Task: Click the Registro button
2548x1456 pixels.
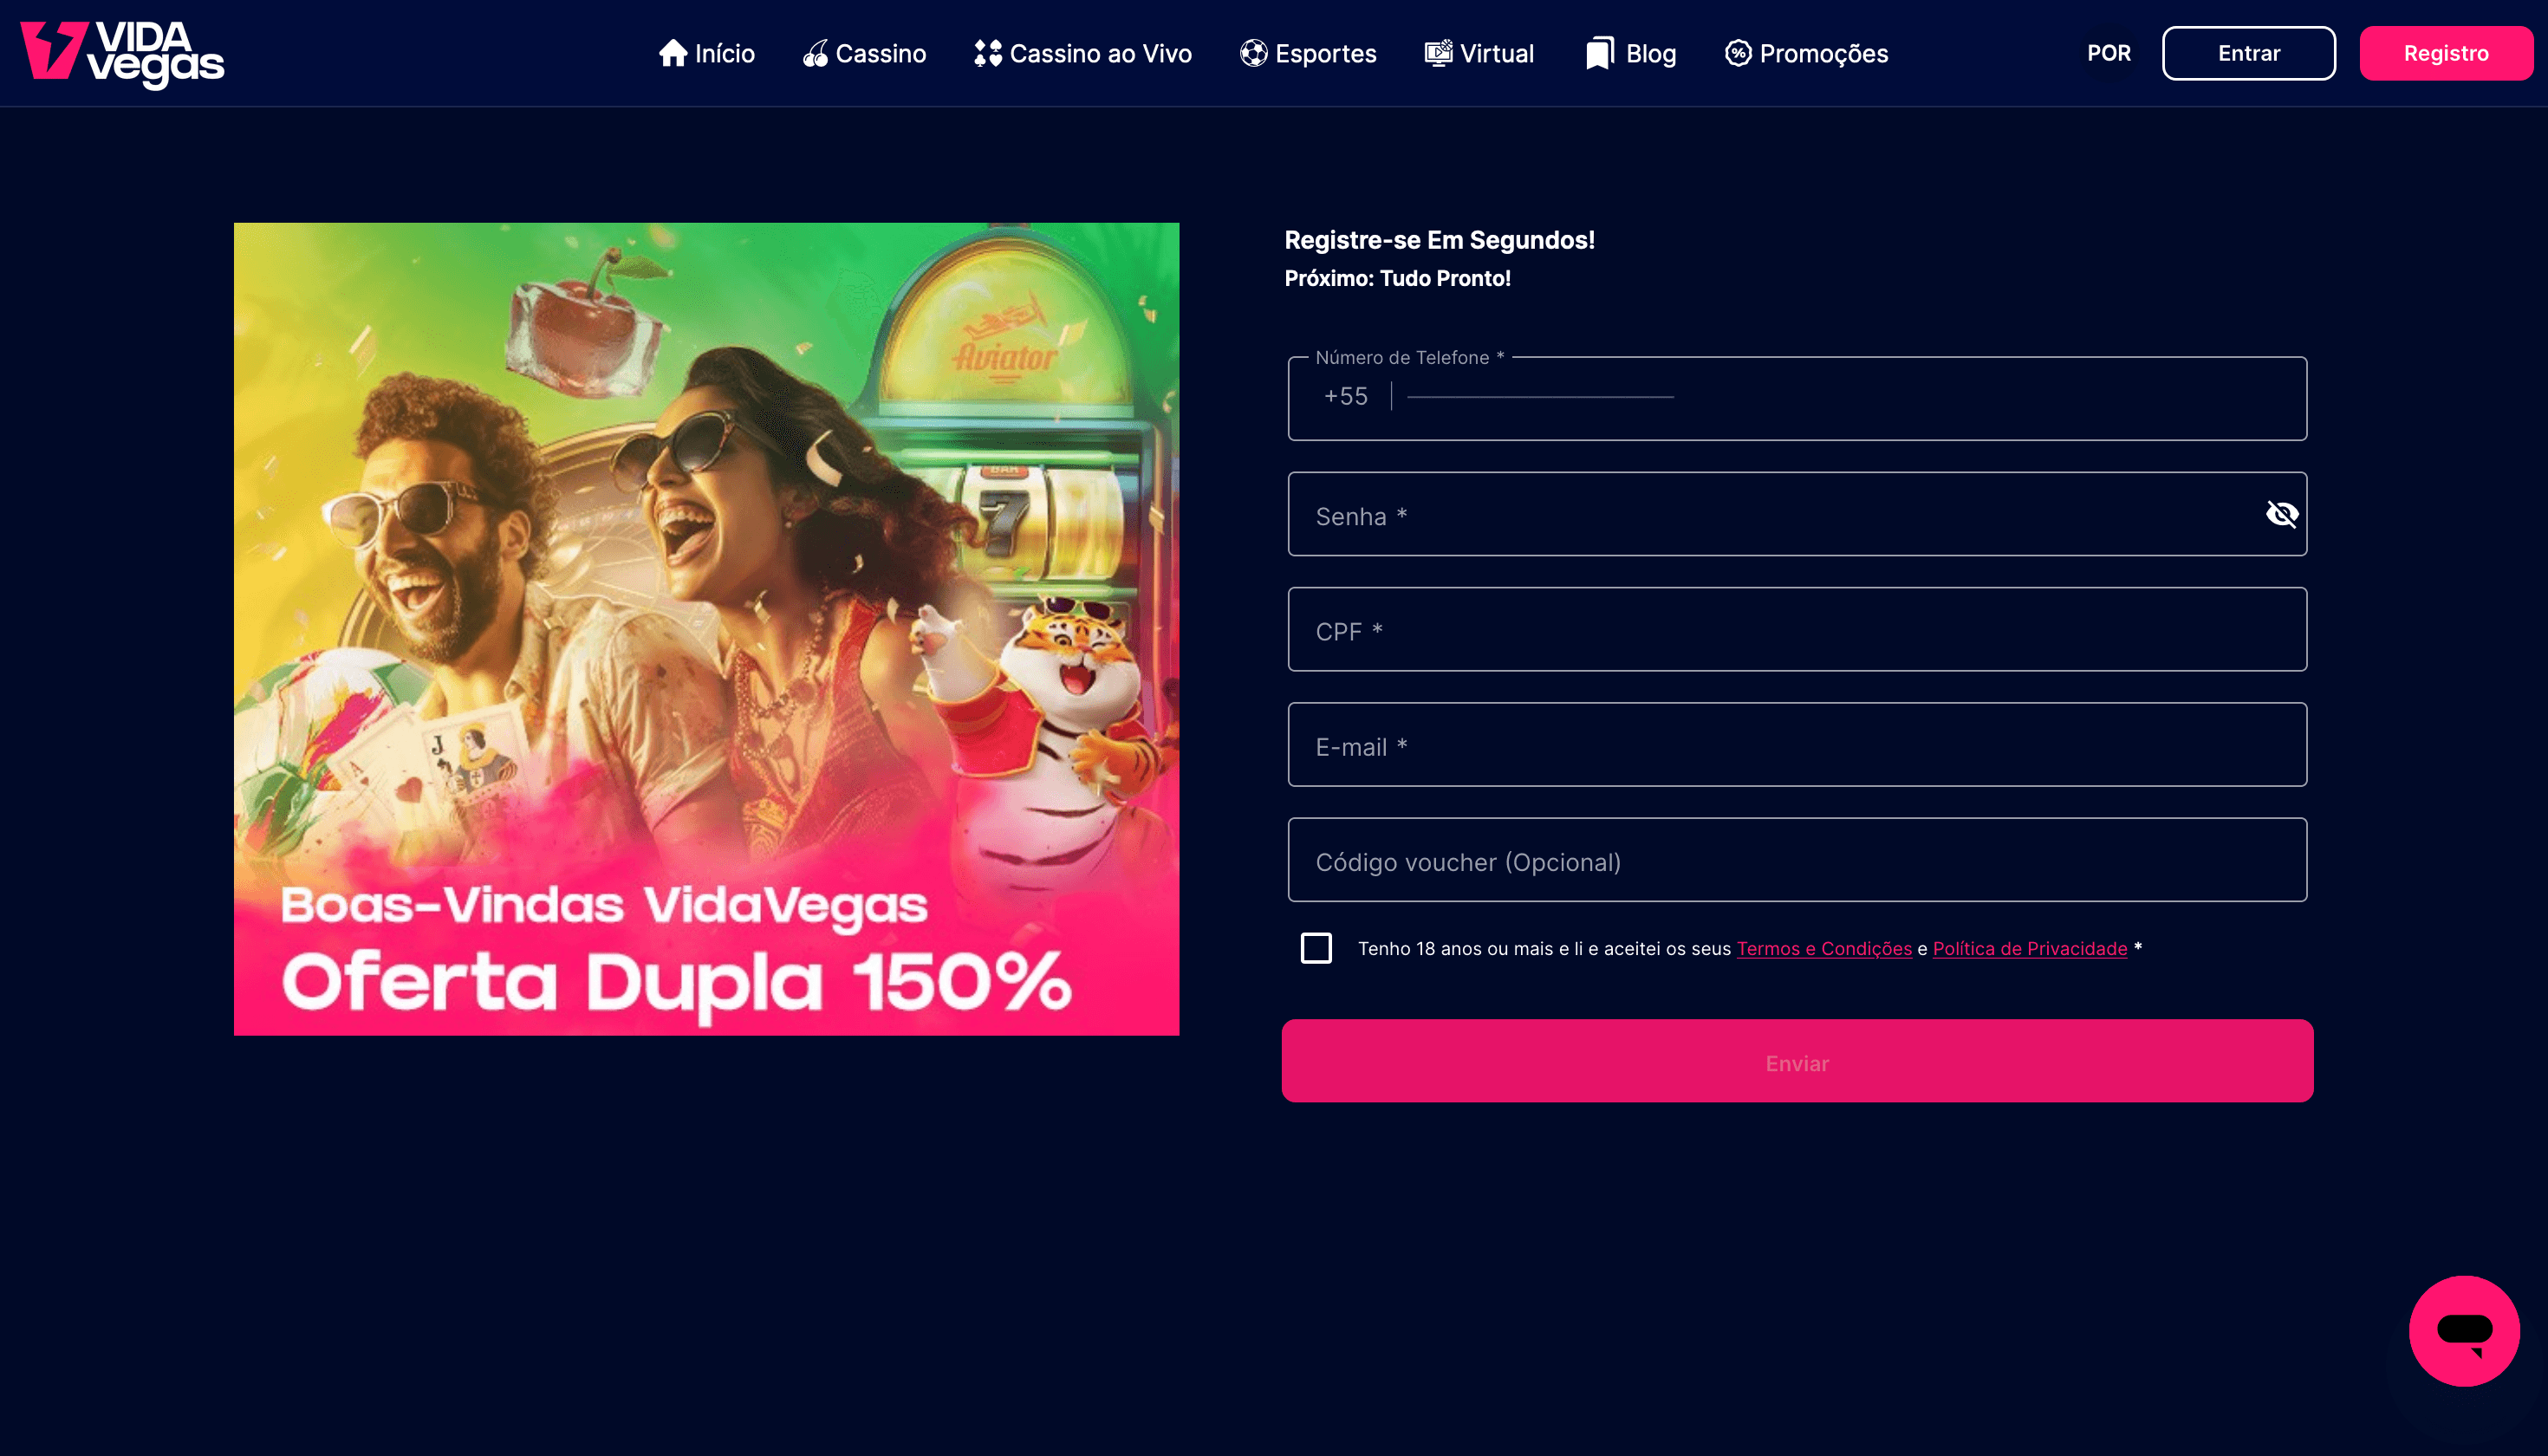Action: 2446,53
